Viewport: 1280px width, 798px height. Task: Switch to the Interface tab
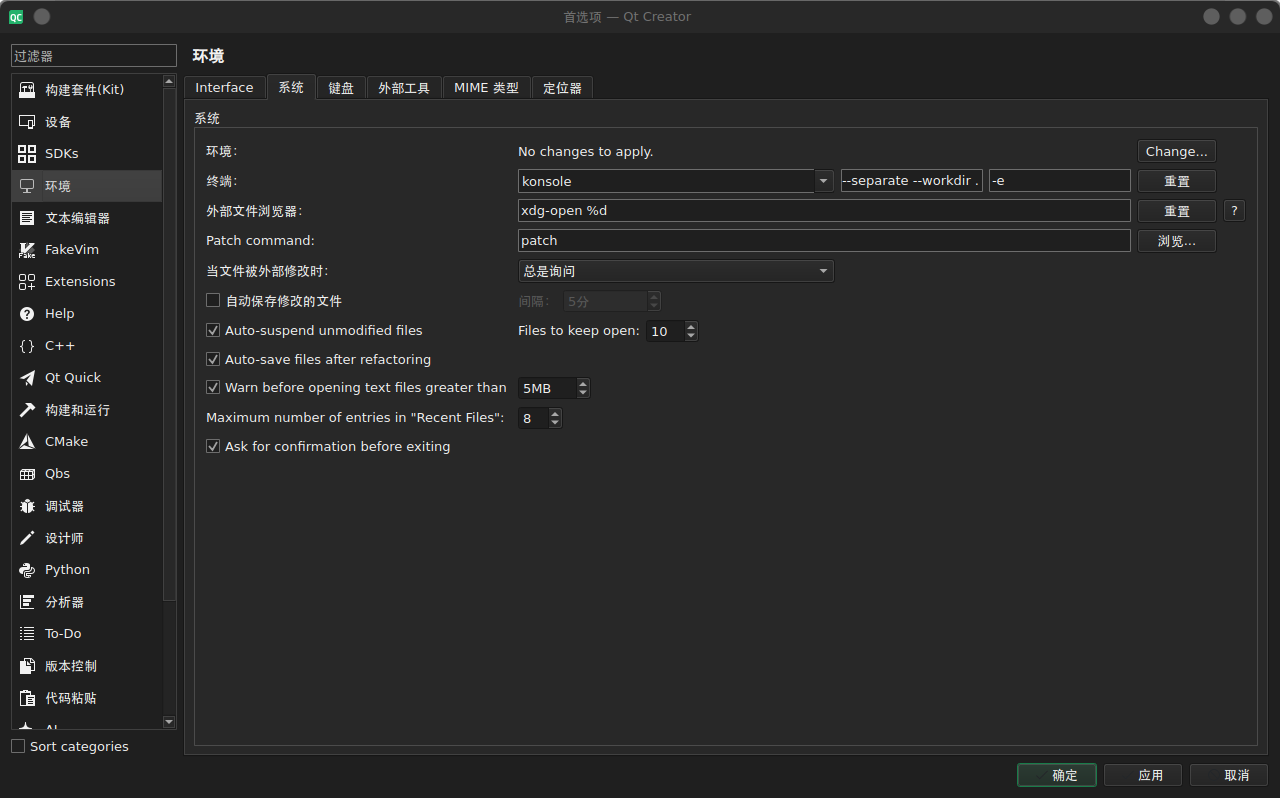(224, 87)
